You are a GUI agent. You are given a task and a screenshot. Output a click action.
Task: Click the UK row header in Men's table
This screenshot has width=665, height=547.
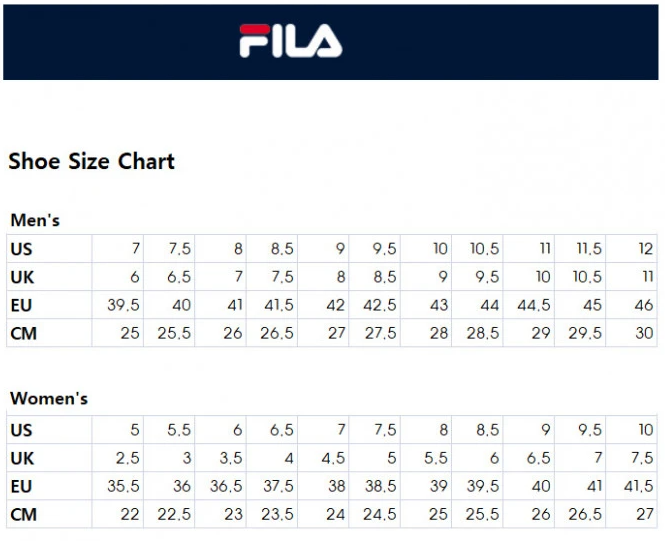coord(22,277)
